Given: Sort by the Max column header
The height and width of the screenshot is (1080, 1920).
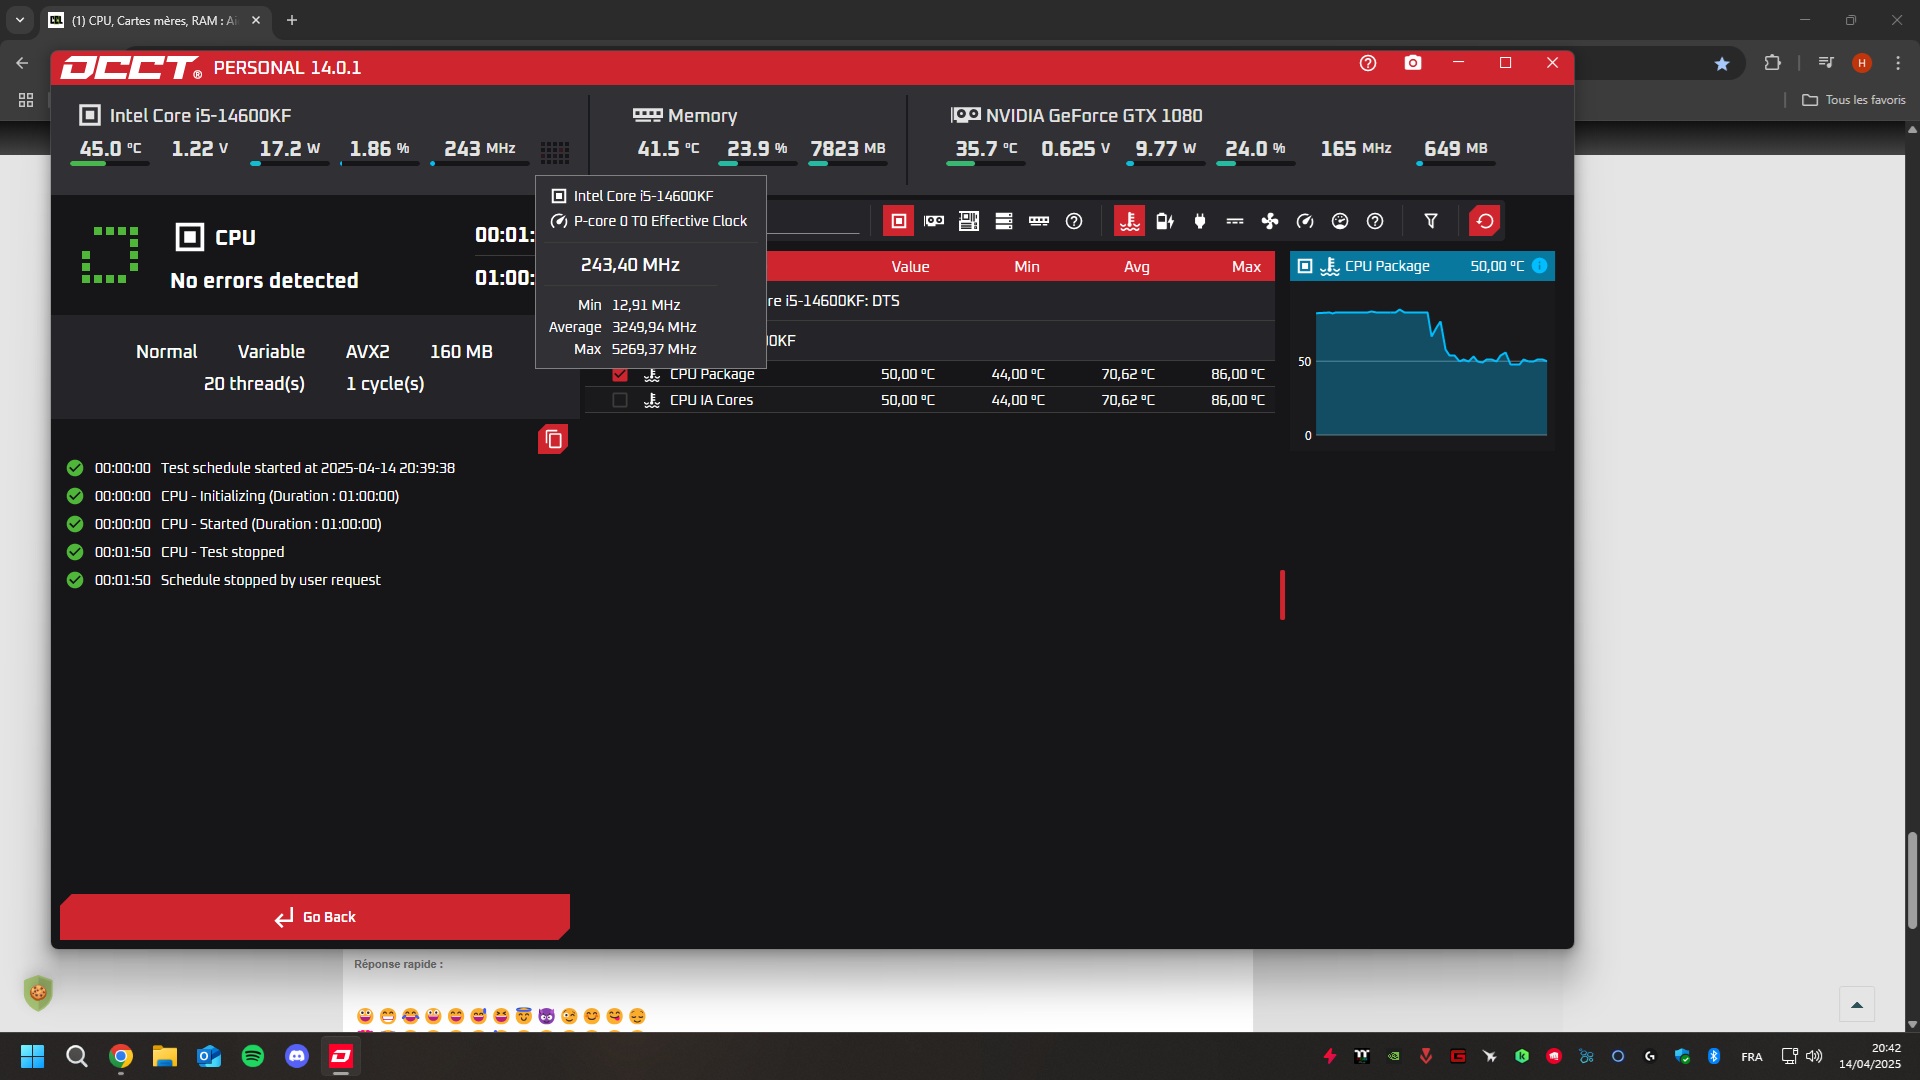Looking at the screenshot, I should point(1245,267).
